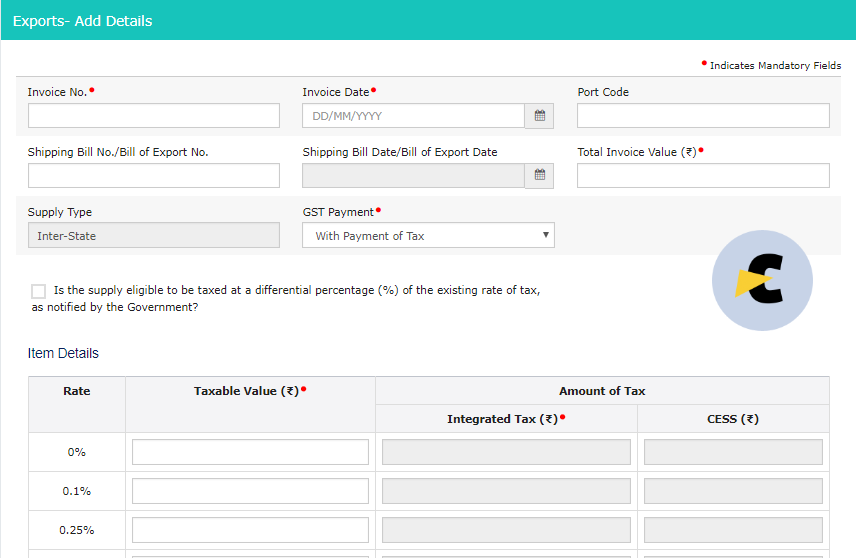The image size is (856, 558).
Task: Click the 'Port Code' label
Action: click(x=603, y=92)
